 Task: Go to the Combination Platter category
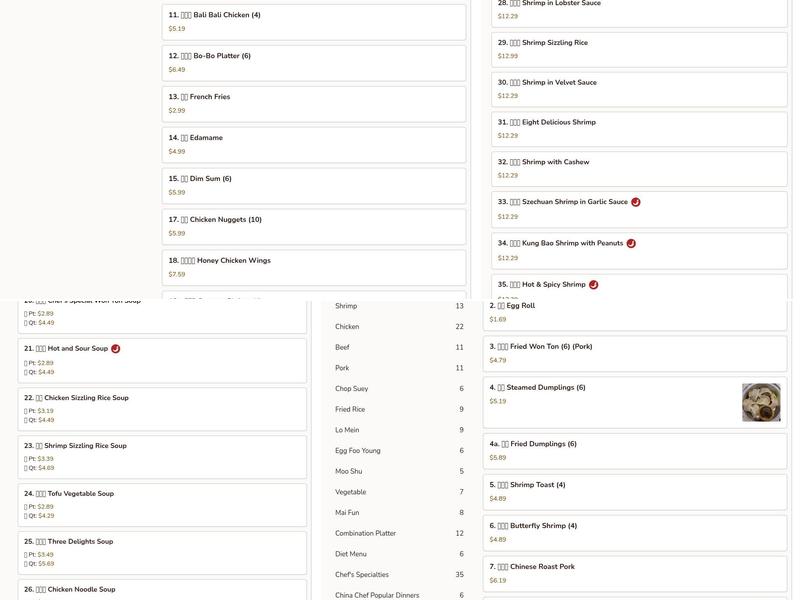pos(399,533)
